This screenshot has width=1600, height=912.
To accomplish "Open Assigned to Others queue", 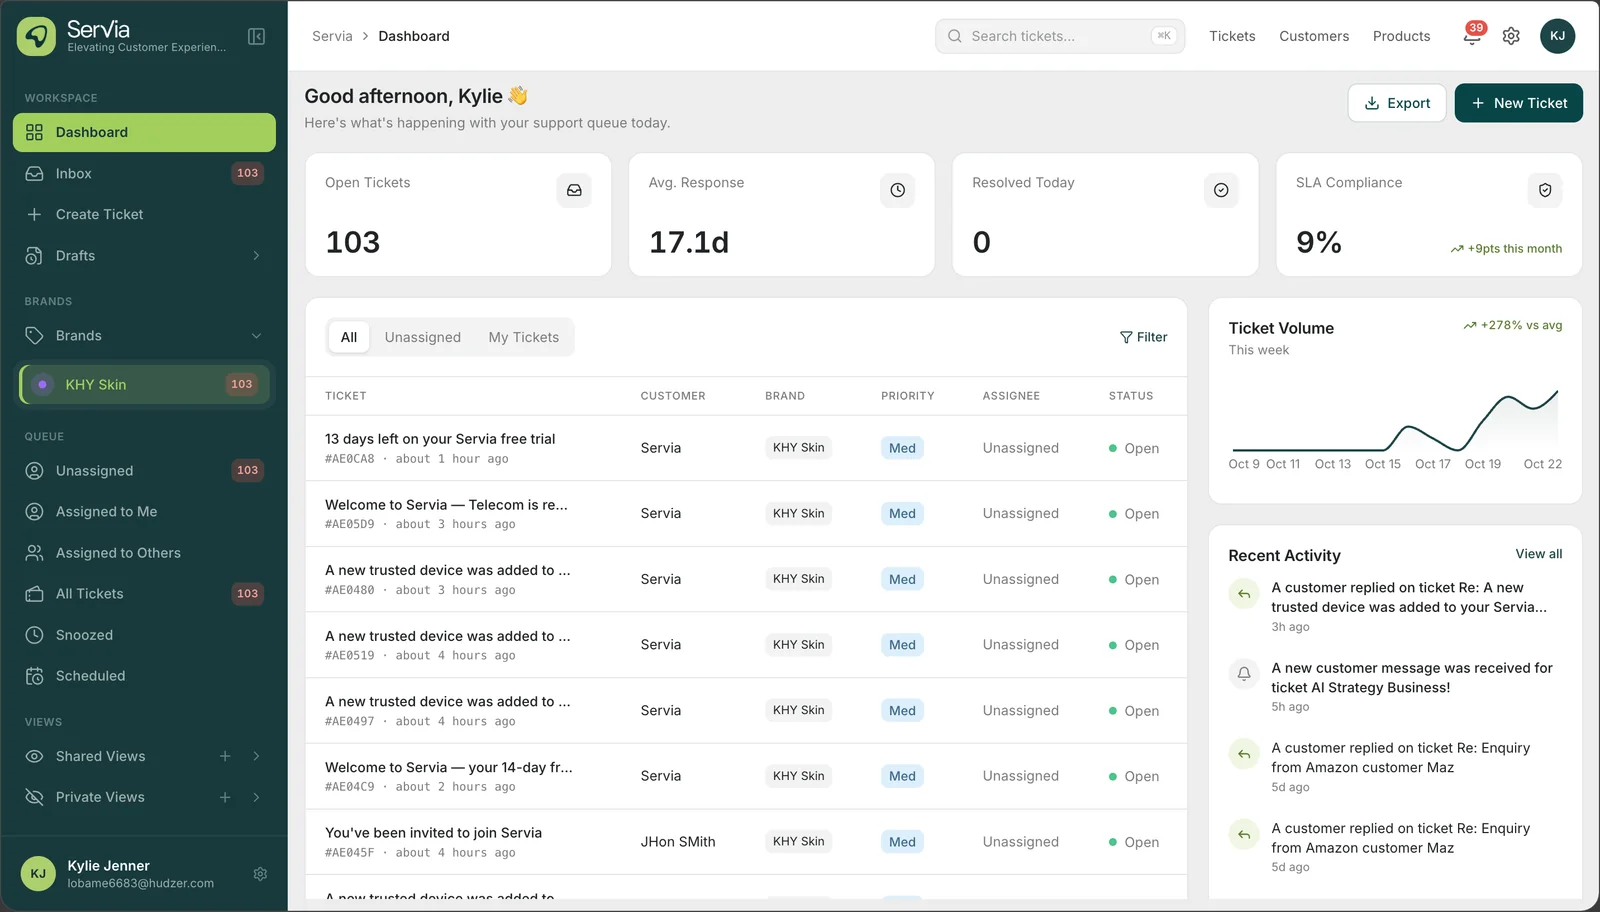I will (x=144, y=553).
